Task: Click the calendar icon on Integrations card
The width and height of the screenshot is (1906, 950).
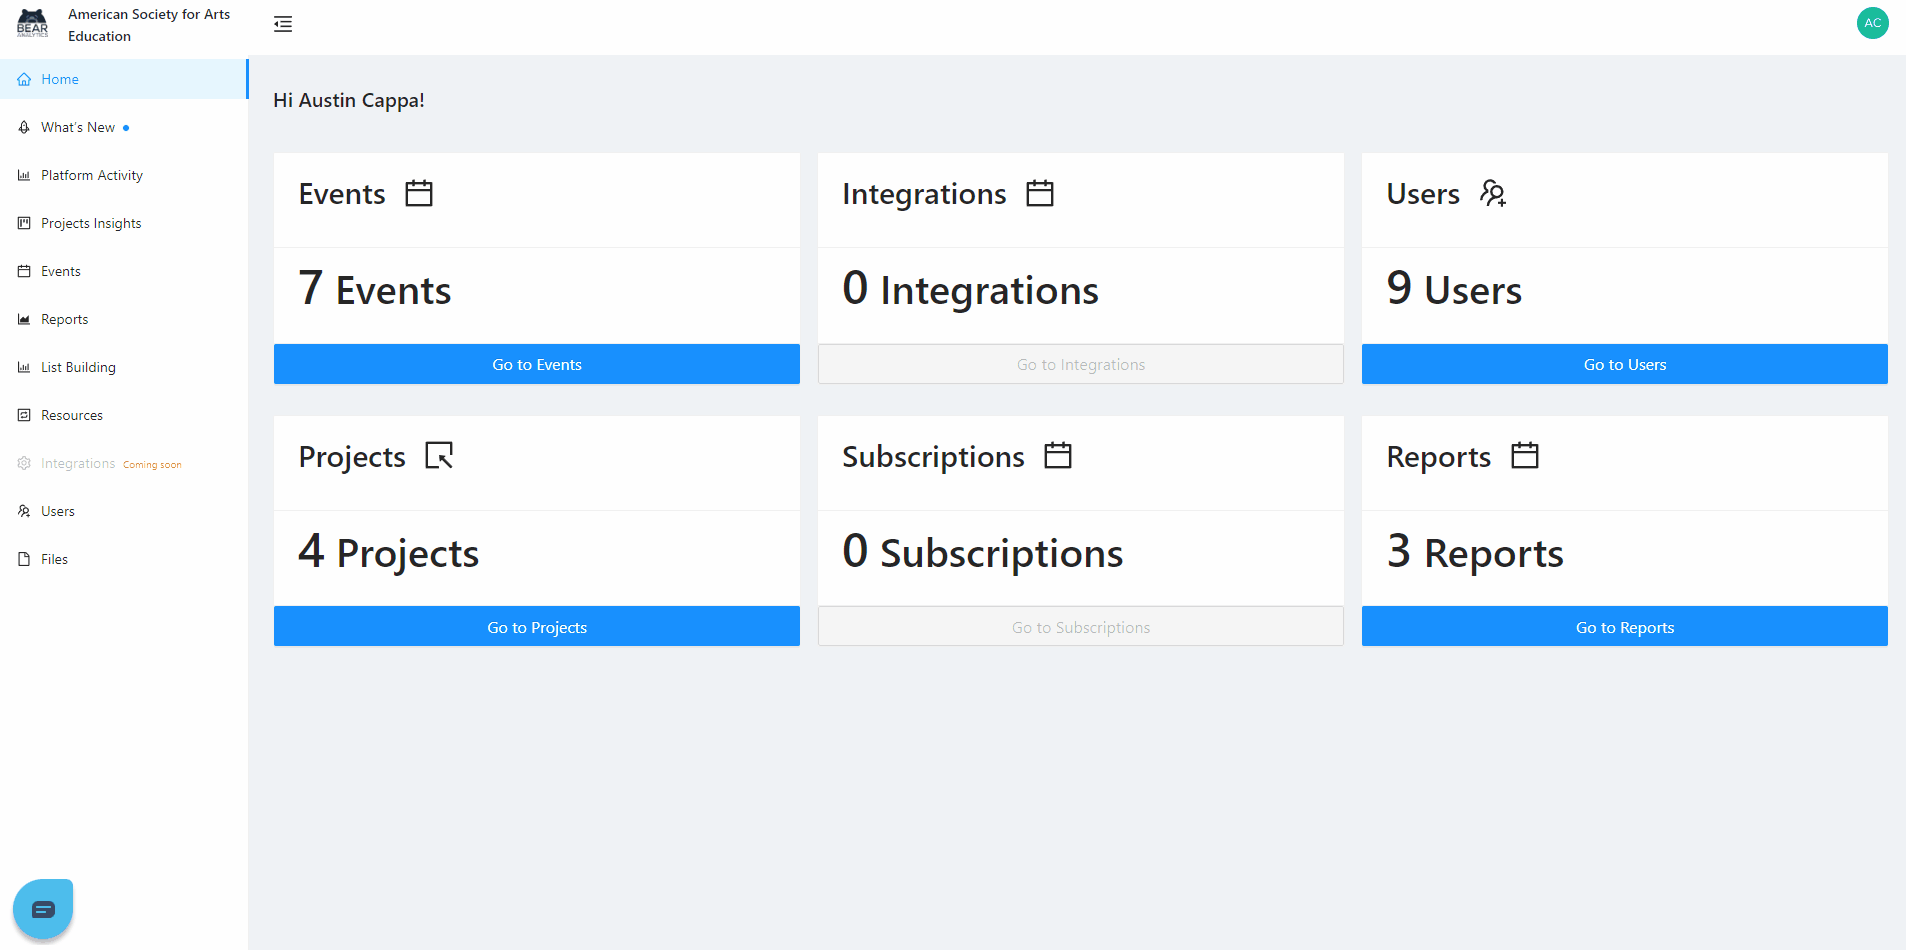Action: [x=1040, y=193]
